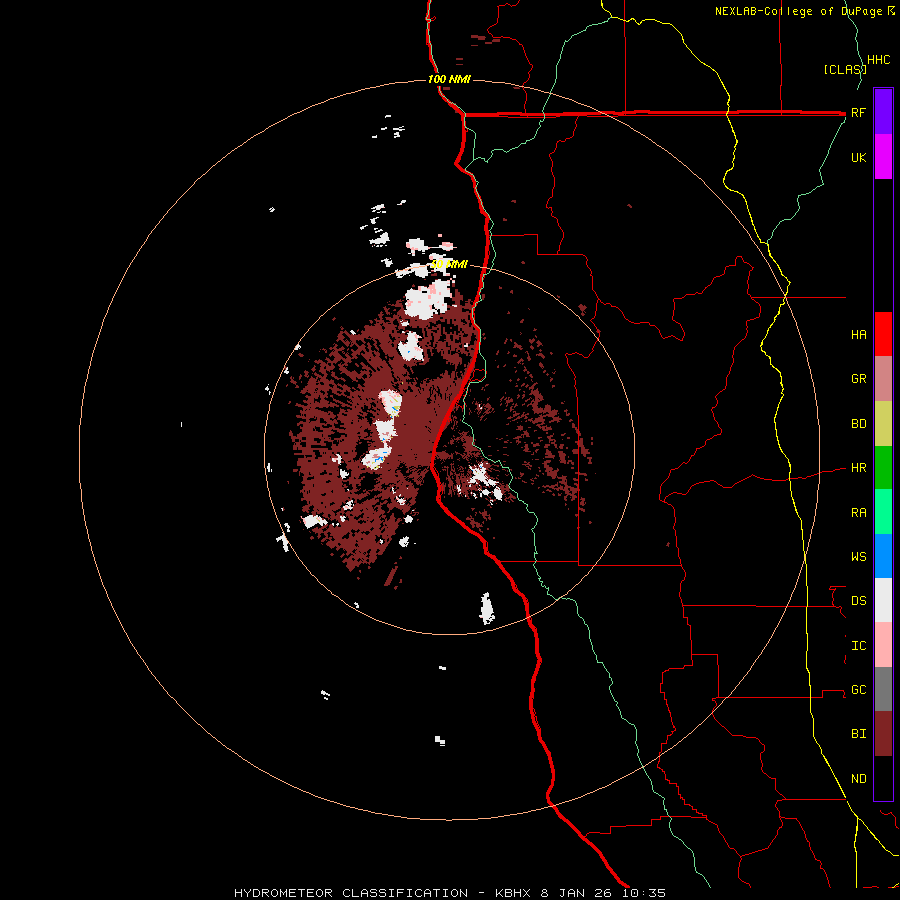Click the 10:35 timestamp
This screenshot has height=900, width=900.
point(644,893)
